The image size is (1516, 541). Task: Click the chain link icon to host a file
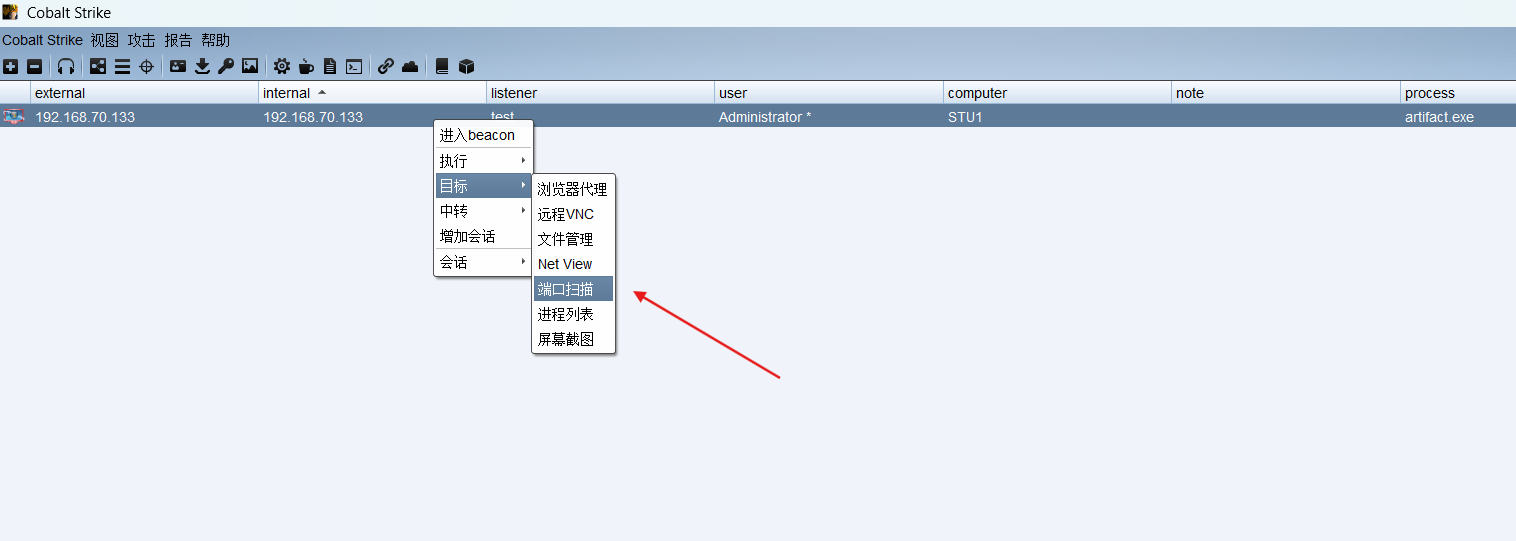(386, 67)
